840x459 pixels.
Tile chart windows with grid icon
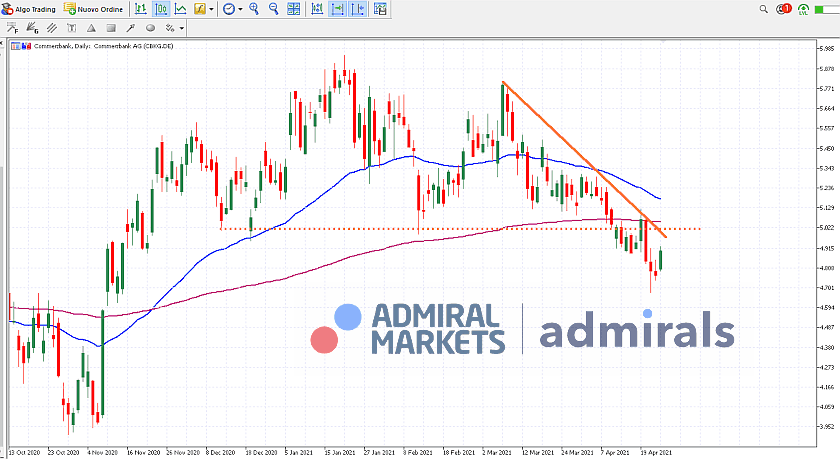pyautogui.click(x=294, y=9)
